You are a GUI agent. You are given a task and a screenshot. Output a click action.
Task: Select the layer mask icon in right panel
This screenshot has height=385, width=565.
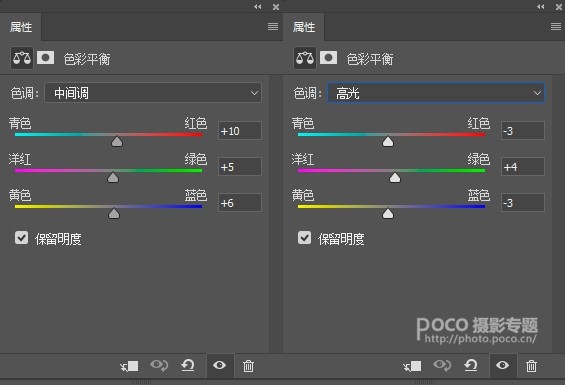329,58
